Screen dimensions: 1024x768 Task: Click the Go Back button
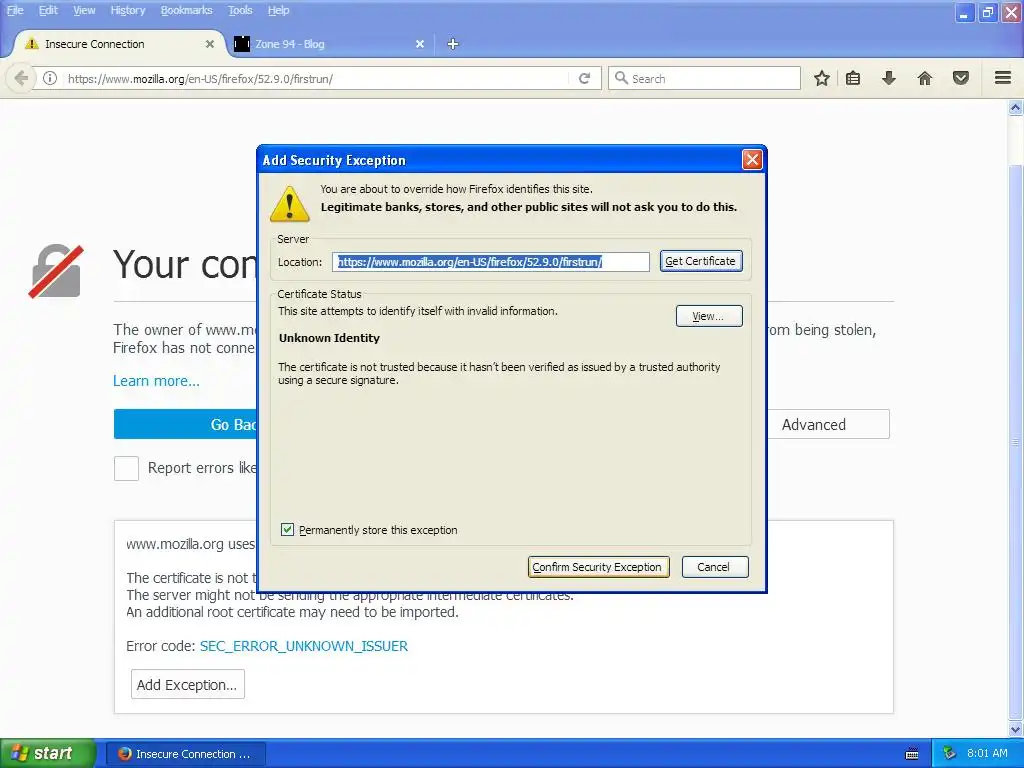tap(186, 424)
